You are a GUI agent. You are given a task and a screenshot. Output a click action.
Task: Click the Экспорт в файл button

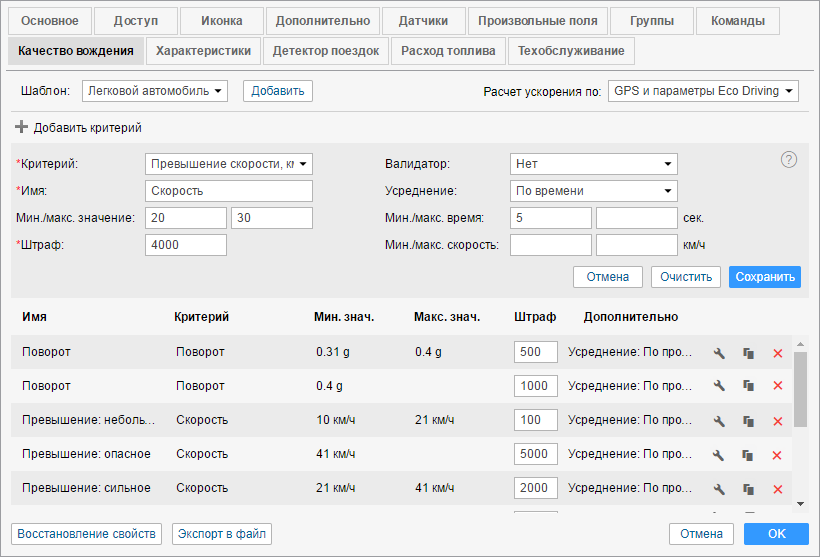pos(222,534)
